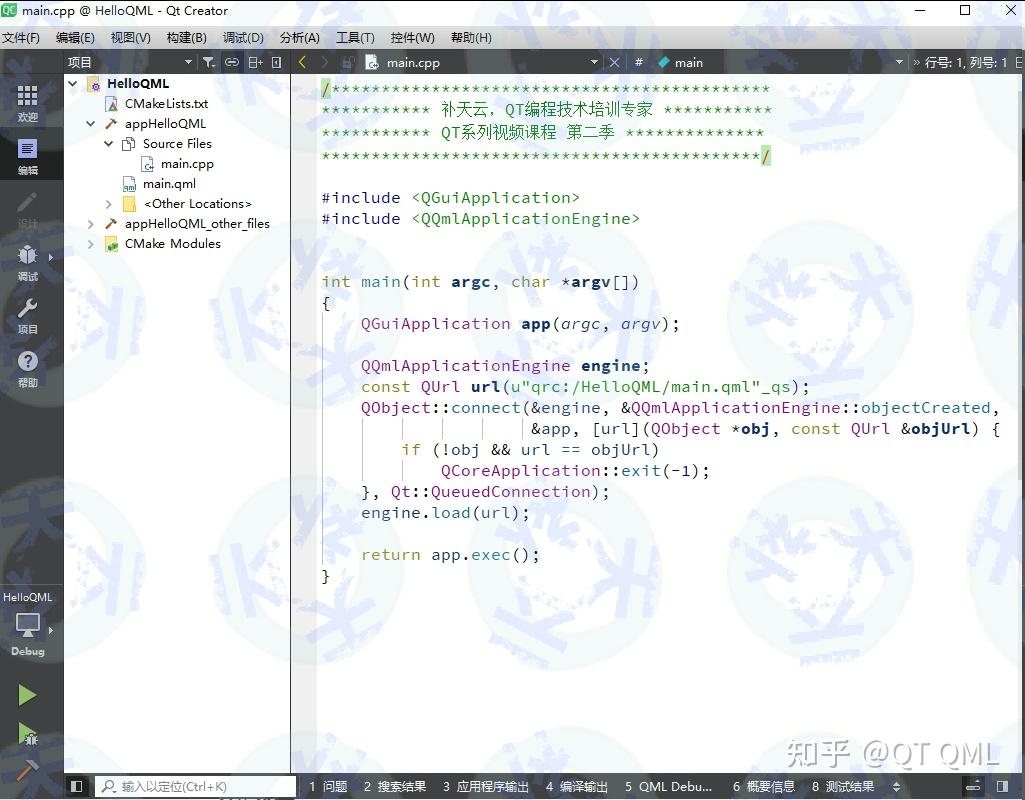Click the Debug kit selector button
Image resolution: width=1025 pixels, height=800 pixels.
(27, 625)
